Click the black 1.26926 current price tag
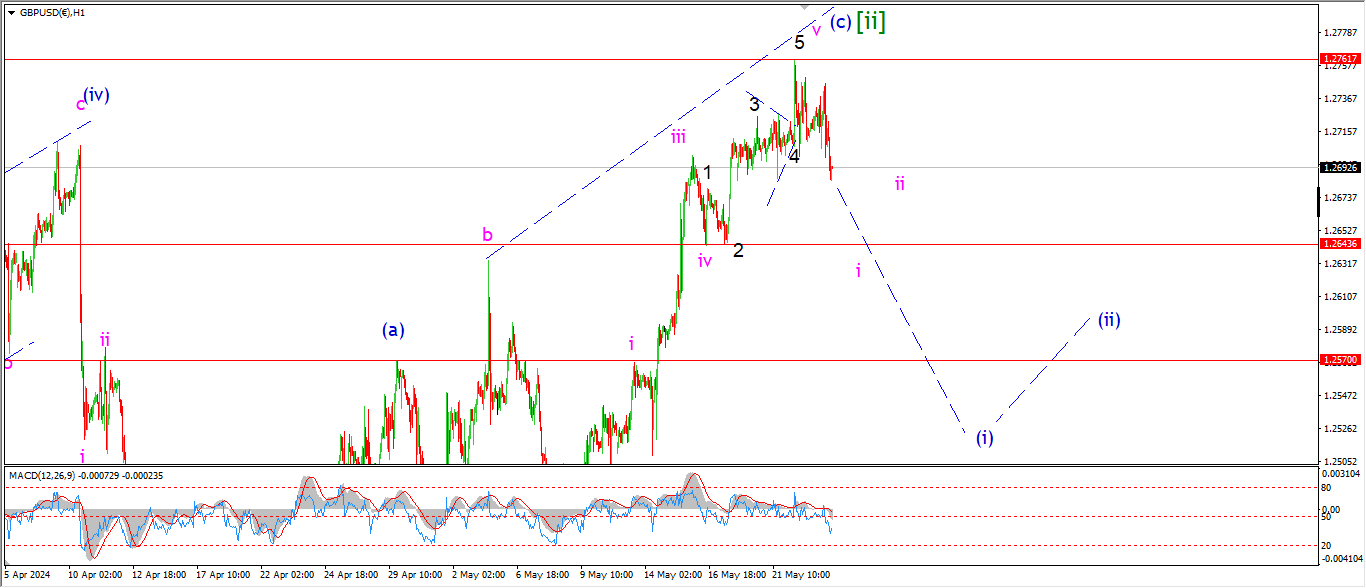Screen dimensions: 1366x588 tap(1340, 168)
